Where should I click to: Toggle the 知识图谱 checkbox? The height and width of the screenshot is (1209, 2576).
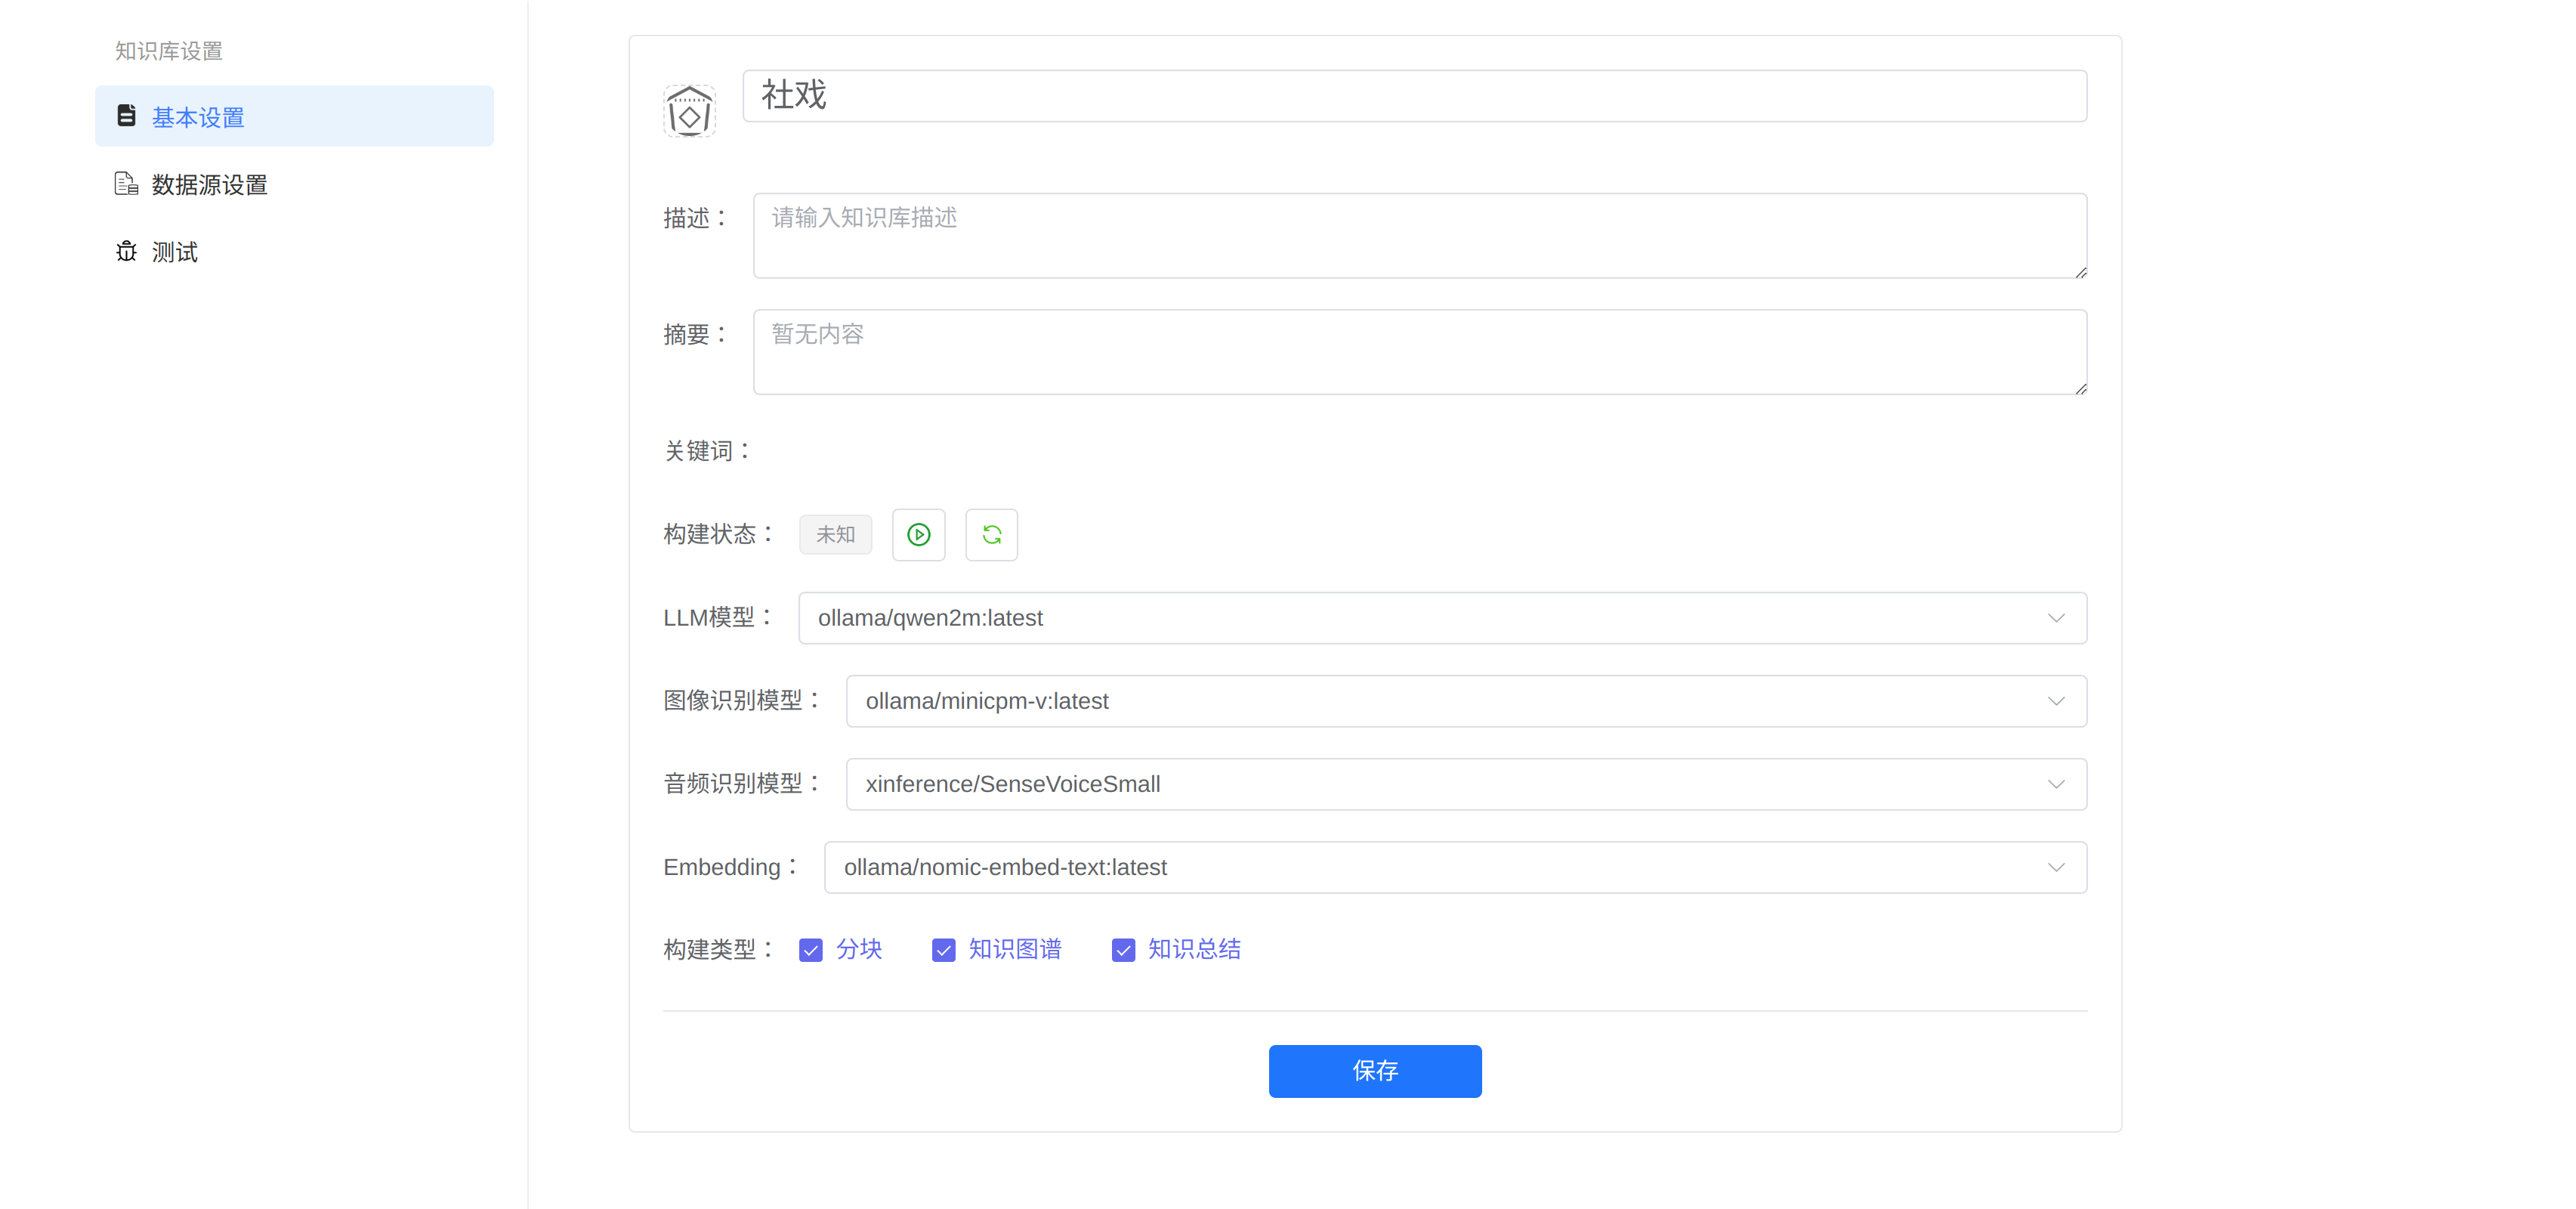(943, 950)
